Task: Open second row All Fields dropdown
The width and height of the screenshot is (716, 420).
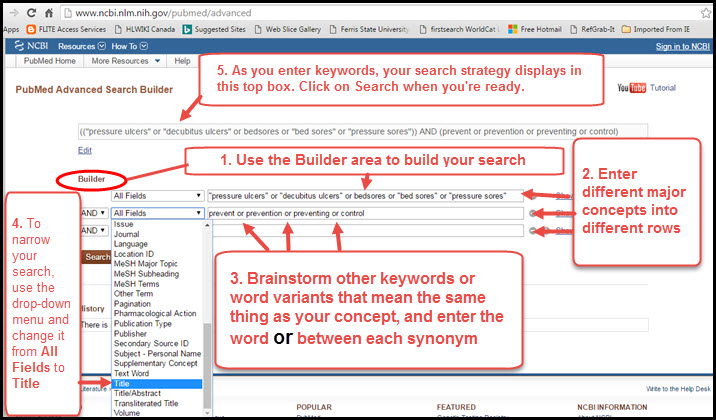Action: [x=158, y=213]
